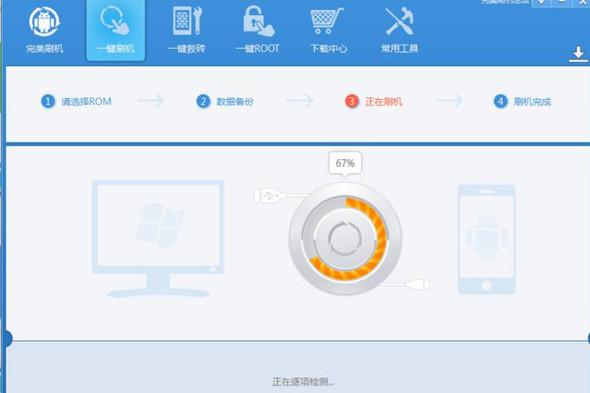Select step 1 请选择ROM

point(76,101)
